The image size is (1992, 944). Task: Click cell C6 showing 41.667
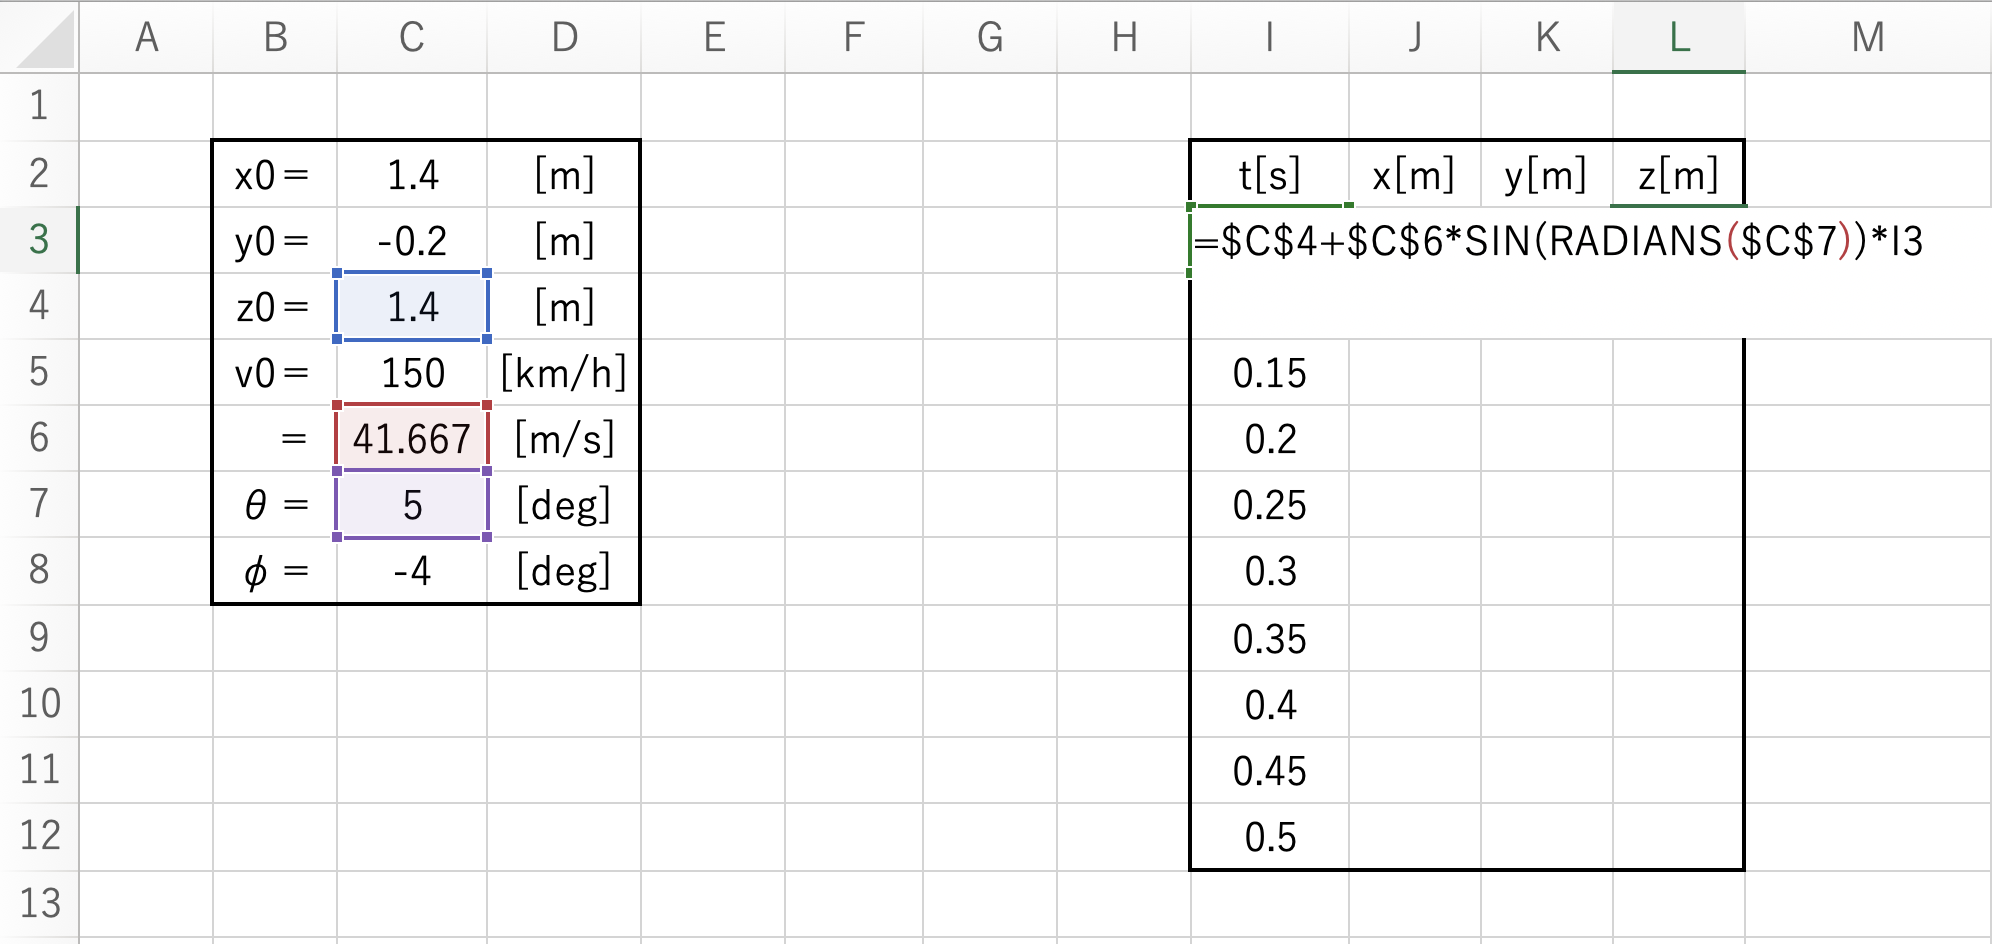click(x=412, y=438)
